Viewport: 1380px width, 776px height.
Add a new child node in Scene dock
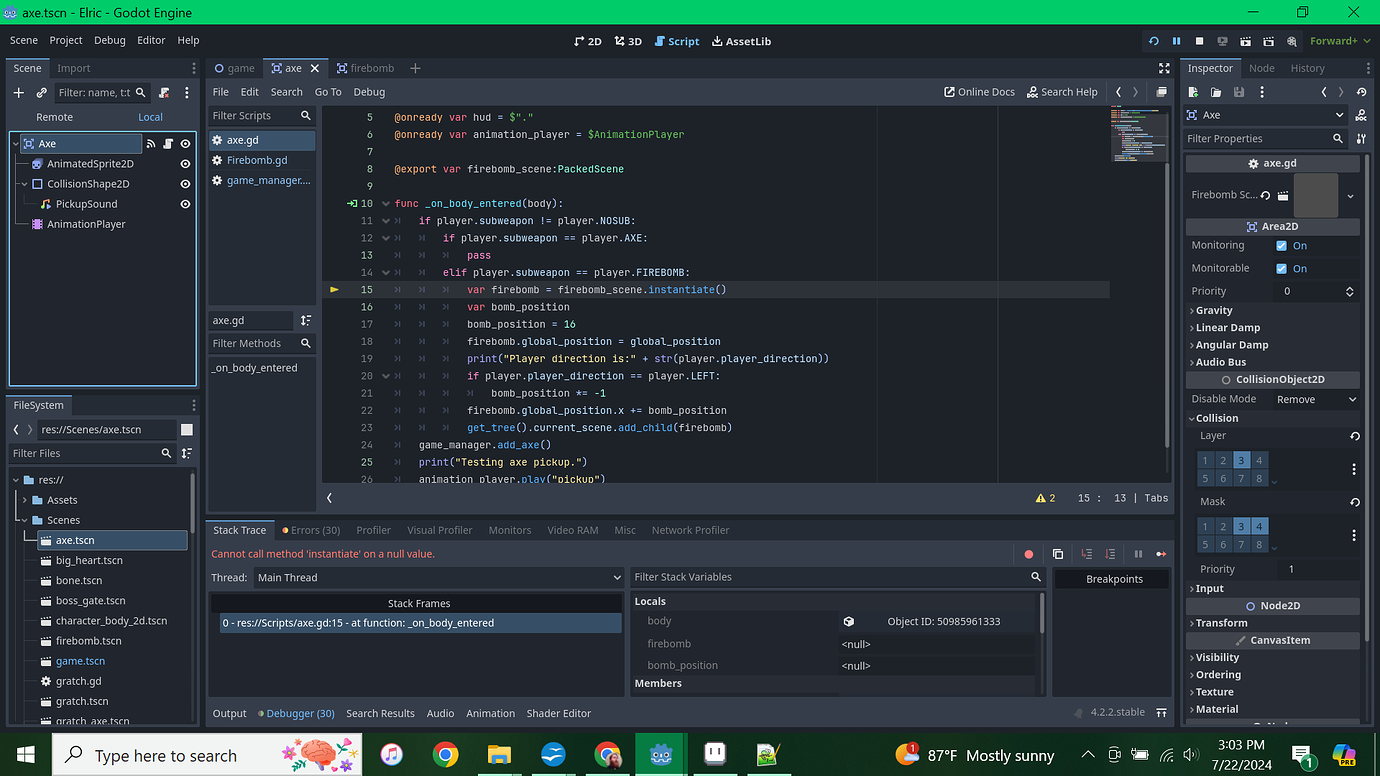[x=17, y=92]
